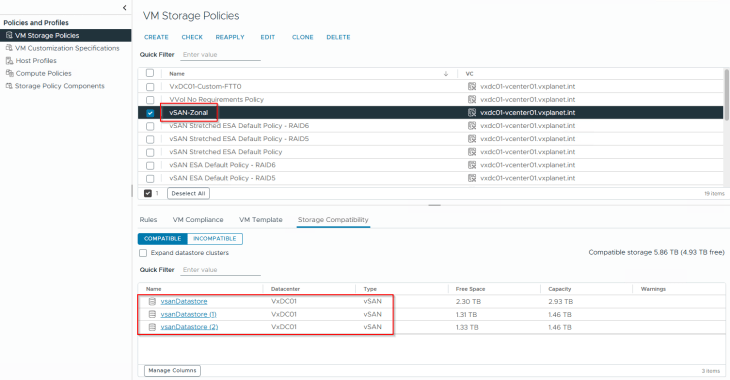This screenshot has height=380, width=730.
Task: Toggle the select-all policies header checkbox
Action: tap(150, 73)
